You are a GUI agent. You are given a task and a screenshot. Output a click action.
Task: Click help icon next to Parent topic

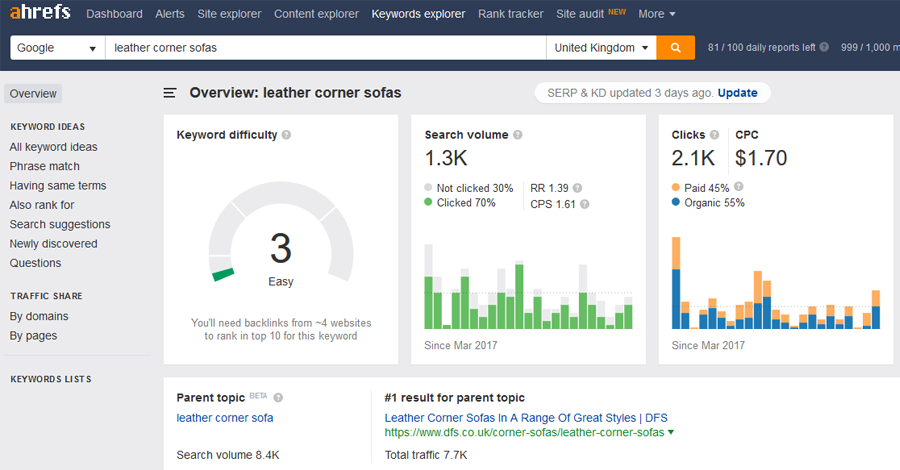coord(278,398)
